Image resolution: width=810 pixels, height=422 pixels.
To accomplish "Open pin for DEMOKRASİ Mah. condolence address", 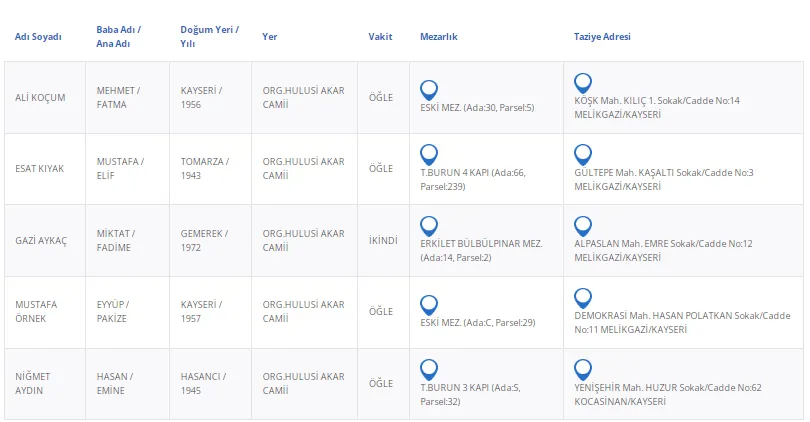I will coord(583,297).
